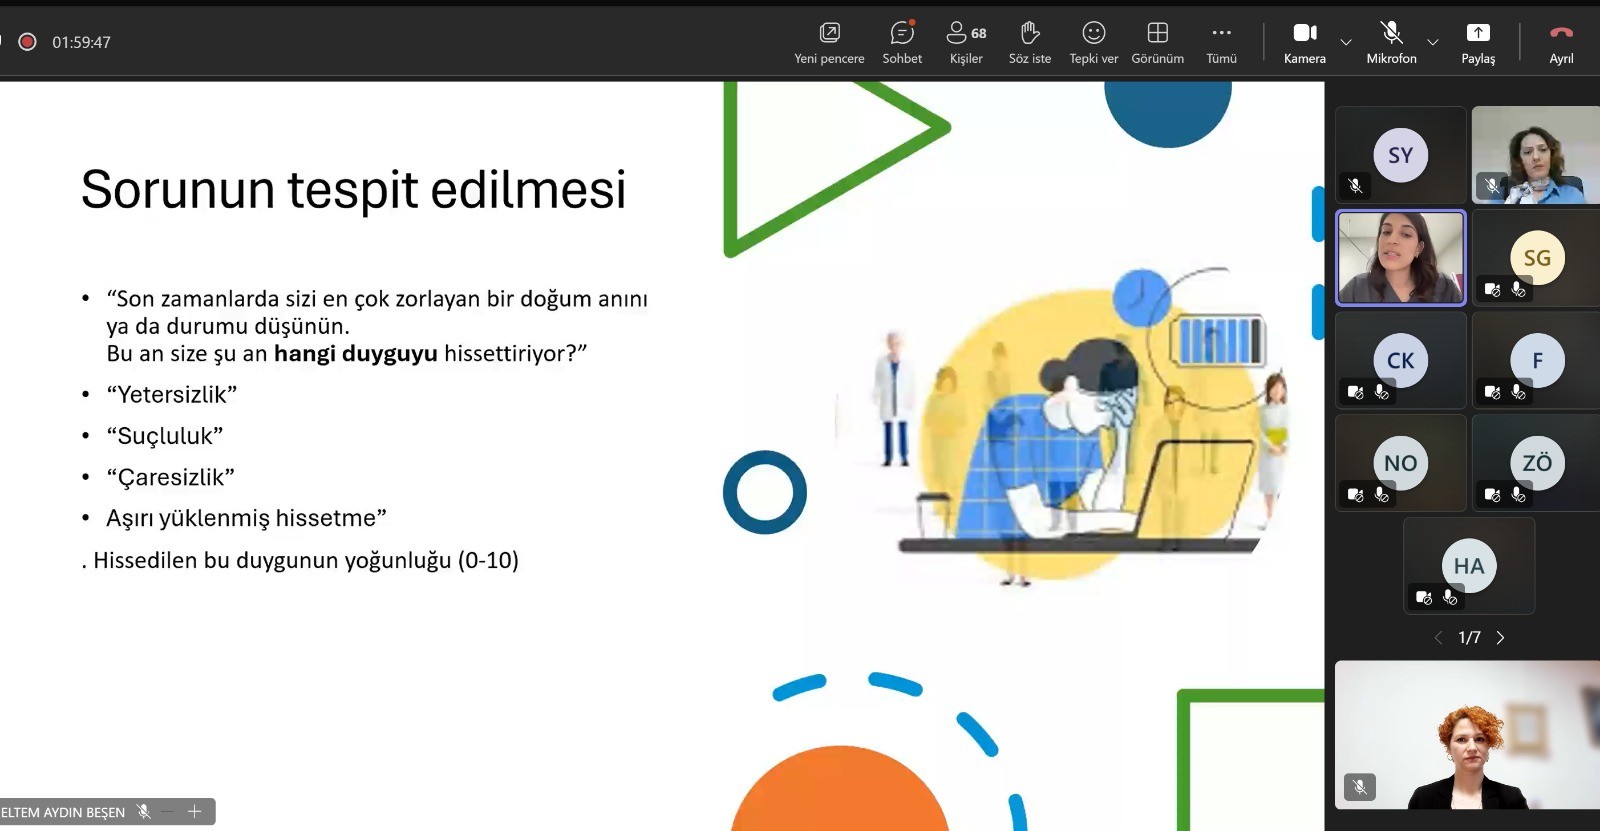Viewport: 1600px width, 831px height.
Task: Leave the meeting with Ayrıl
Action: (x=1560, y=43)
